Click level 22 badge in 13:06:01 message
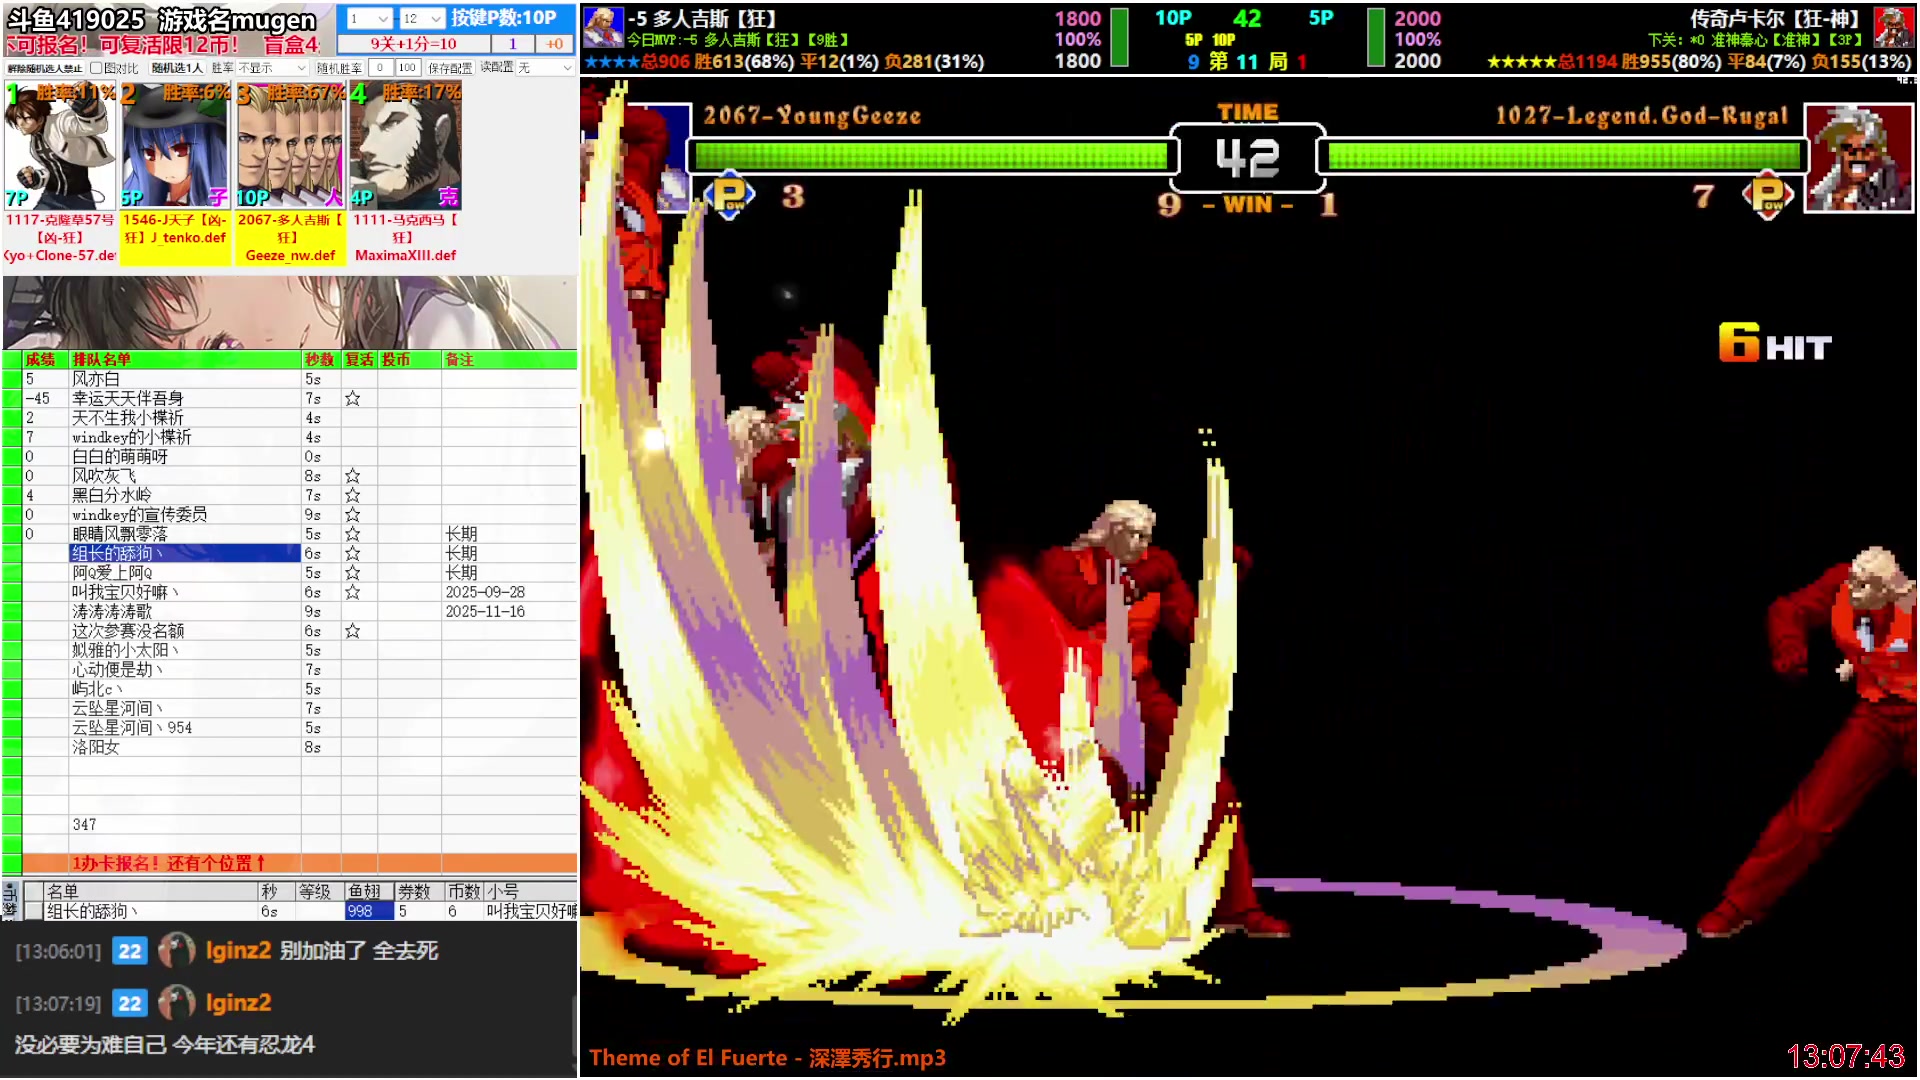The image size is (1920, 1080). [130, 951]
